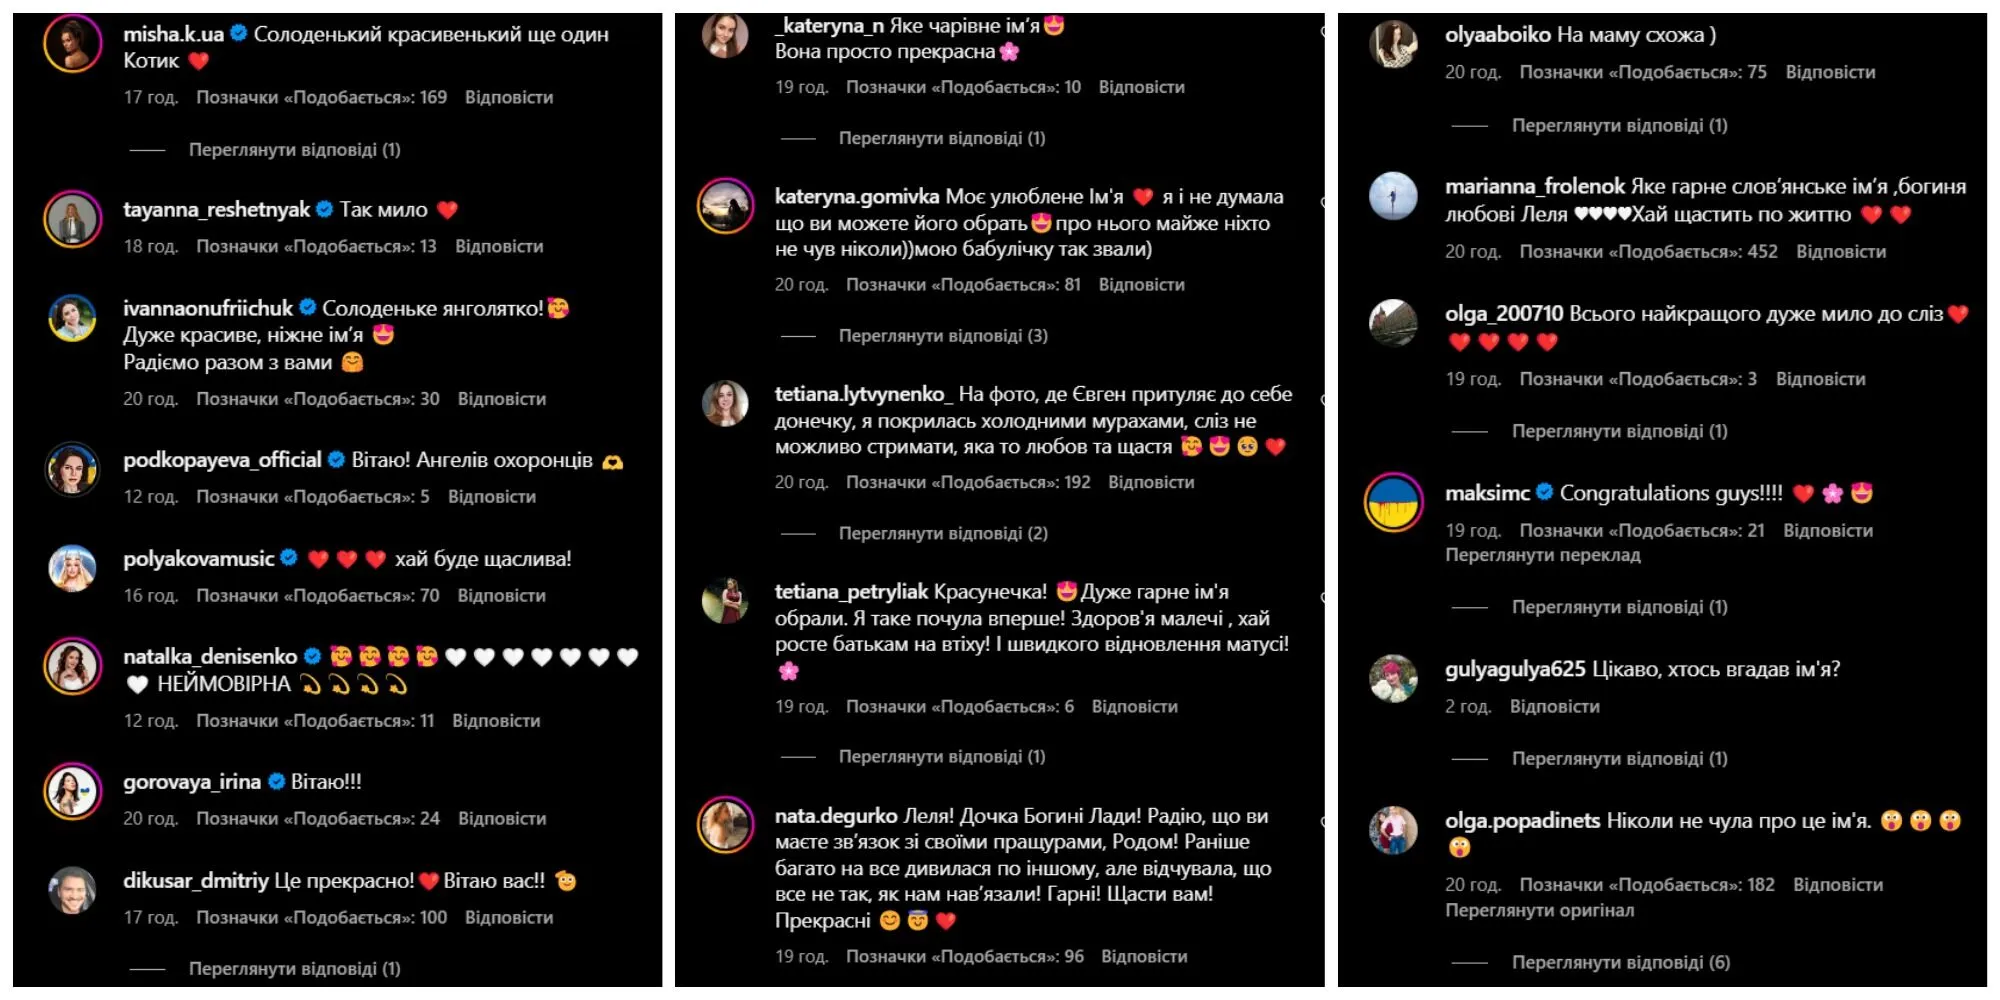The height and width of the screenshot is (1000, 2000).
Task: Open misha.k.ua profile avatar
Action: coord(73,44)
